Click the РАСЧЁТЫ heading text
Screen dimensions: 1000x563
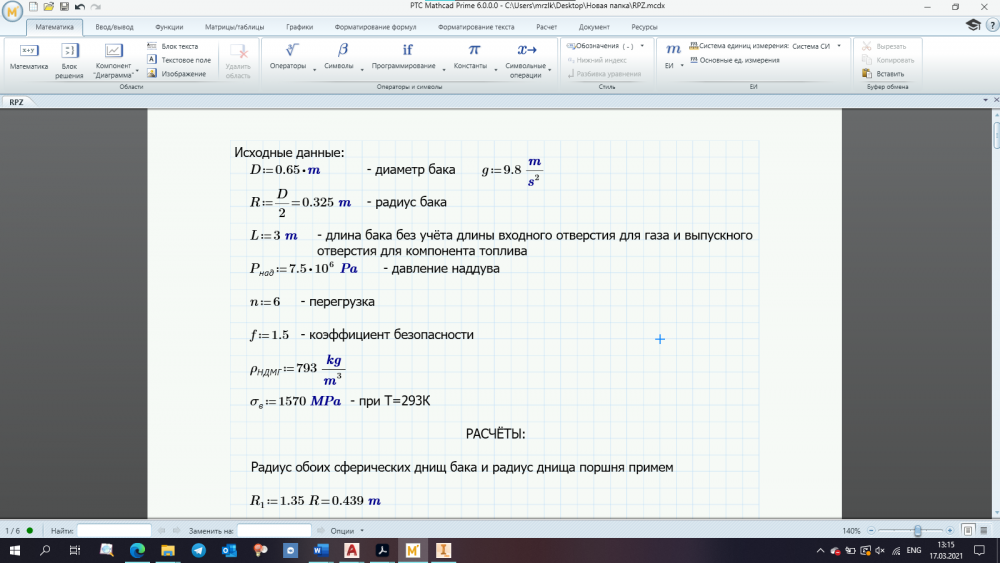[496, 434]
